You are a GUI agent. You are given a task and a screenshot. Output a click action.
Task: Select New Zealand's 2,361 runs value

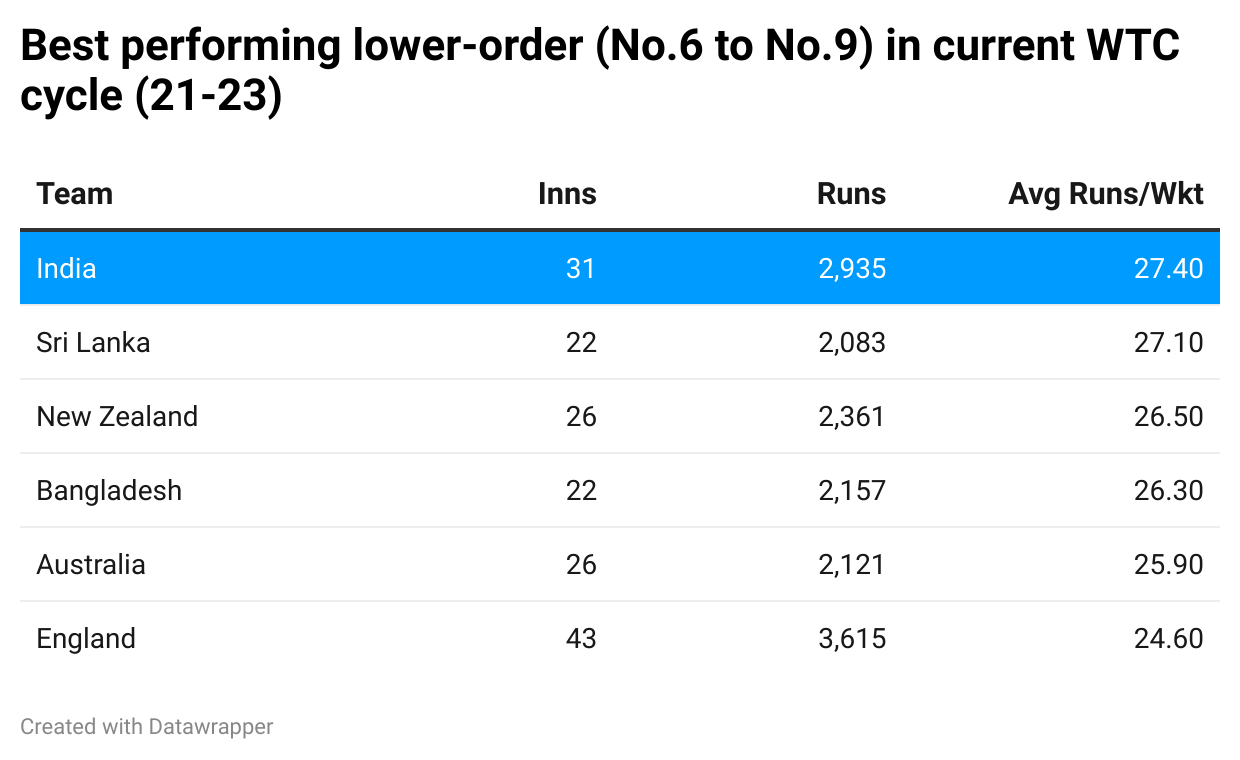[852, 416]
